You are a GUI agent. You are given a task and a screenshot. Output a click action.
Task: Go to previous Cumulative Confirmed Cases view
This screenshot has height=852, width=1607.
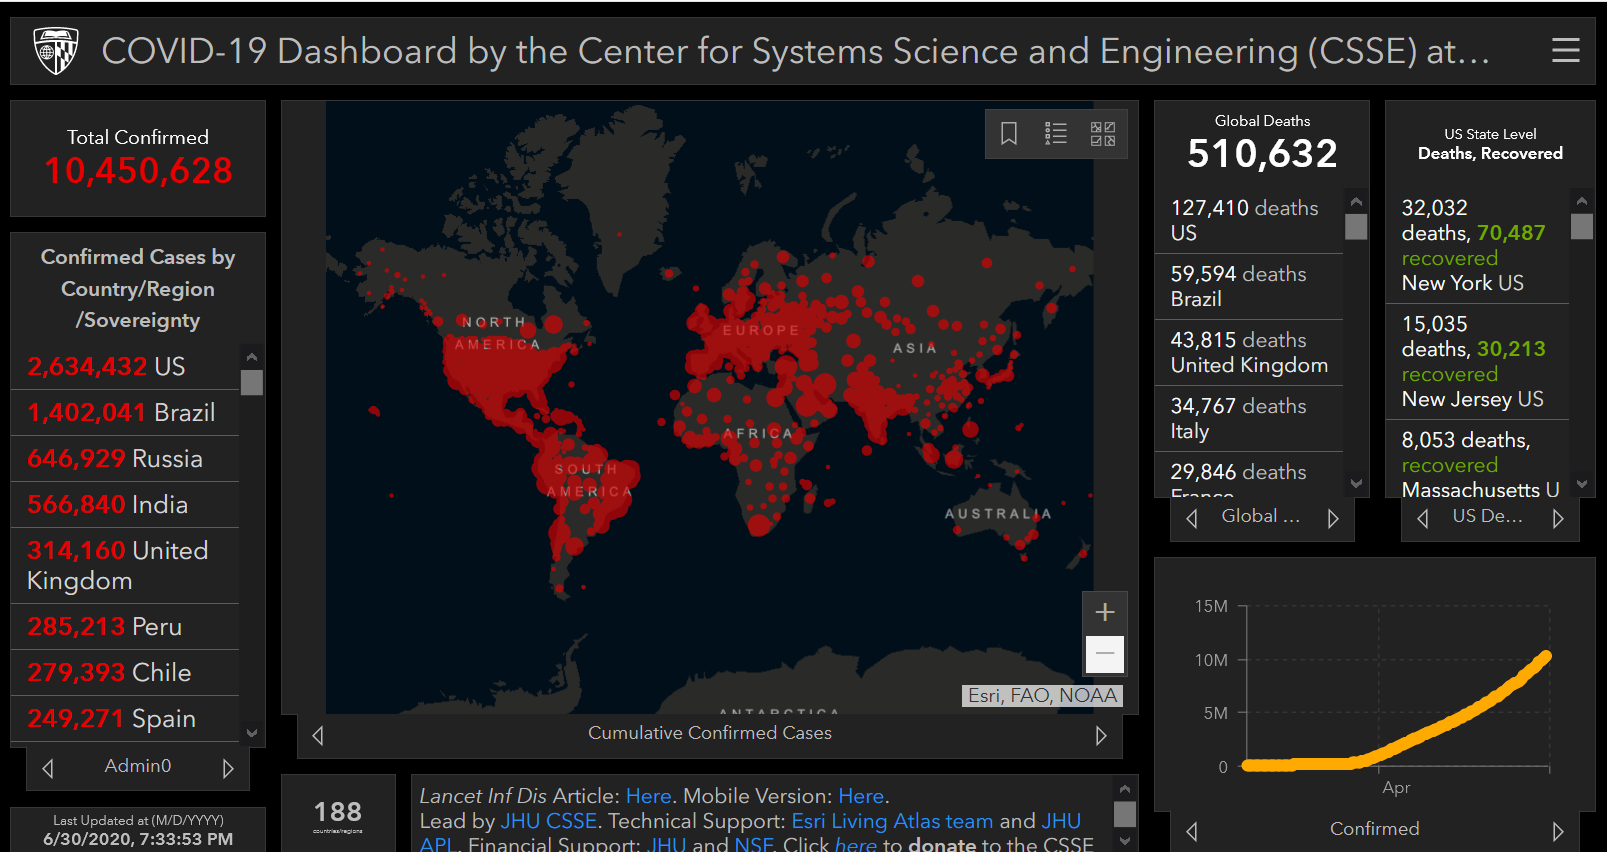318,736
